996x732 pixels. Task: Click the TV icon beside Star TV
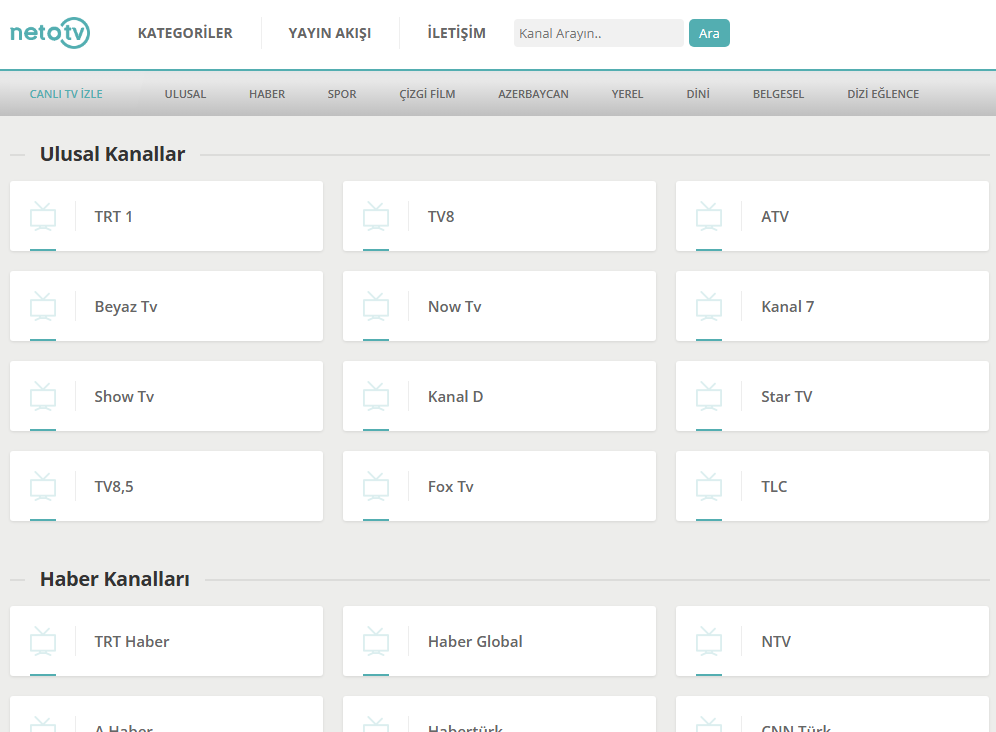(x=709, y=396)
